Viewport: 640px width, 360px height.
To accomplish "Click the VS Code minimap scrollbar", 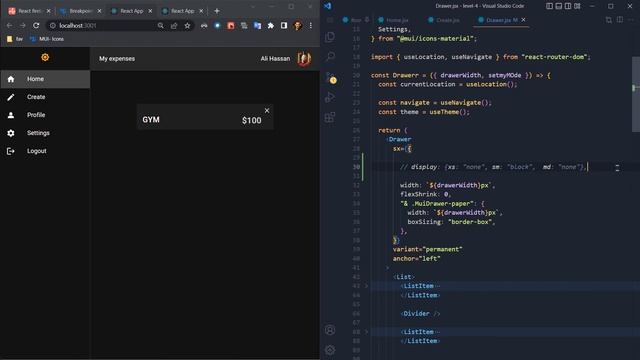I will click(x=636, y=94).
